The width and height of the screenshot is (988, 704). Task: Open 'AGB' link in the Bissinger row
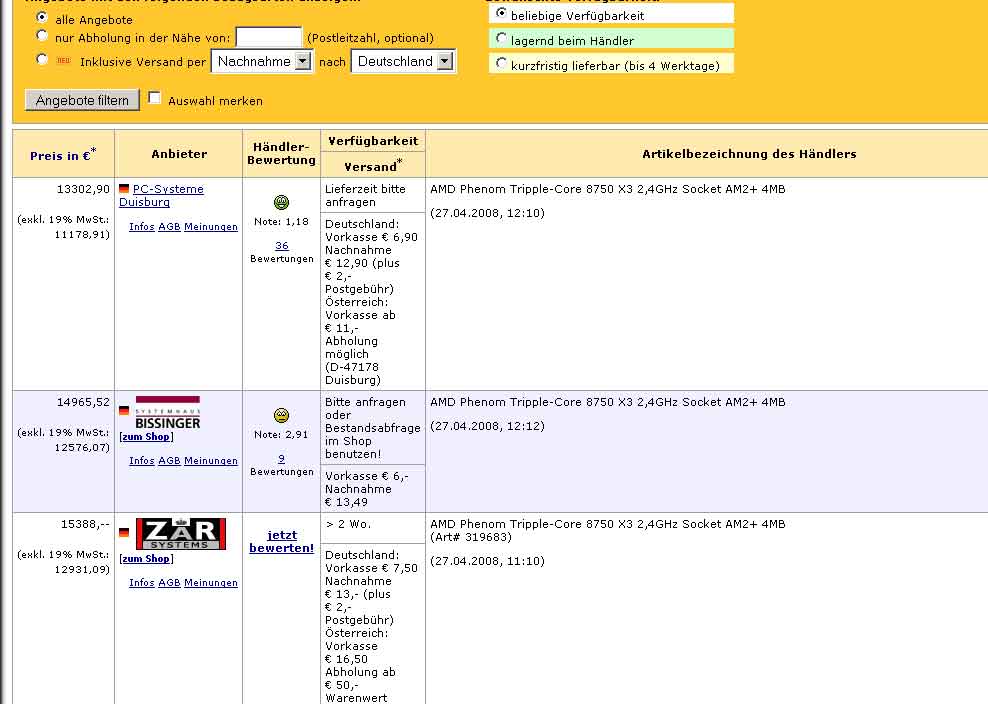[x=169, y=461]
